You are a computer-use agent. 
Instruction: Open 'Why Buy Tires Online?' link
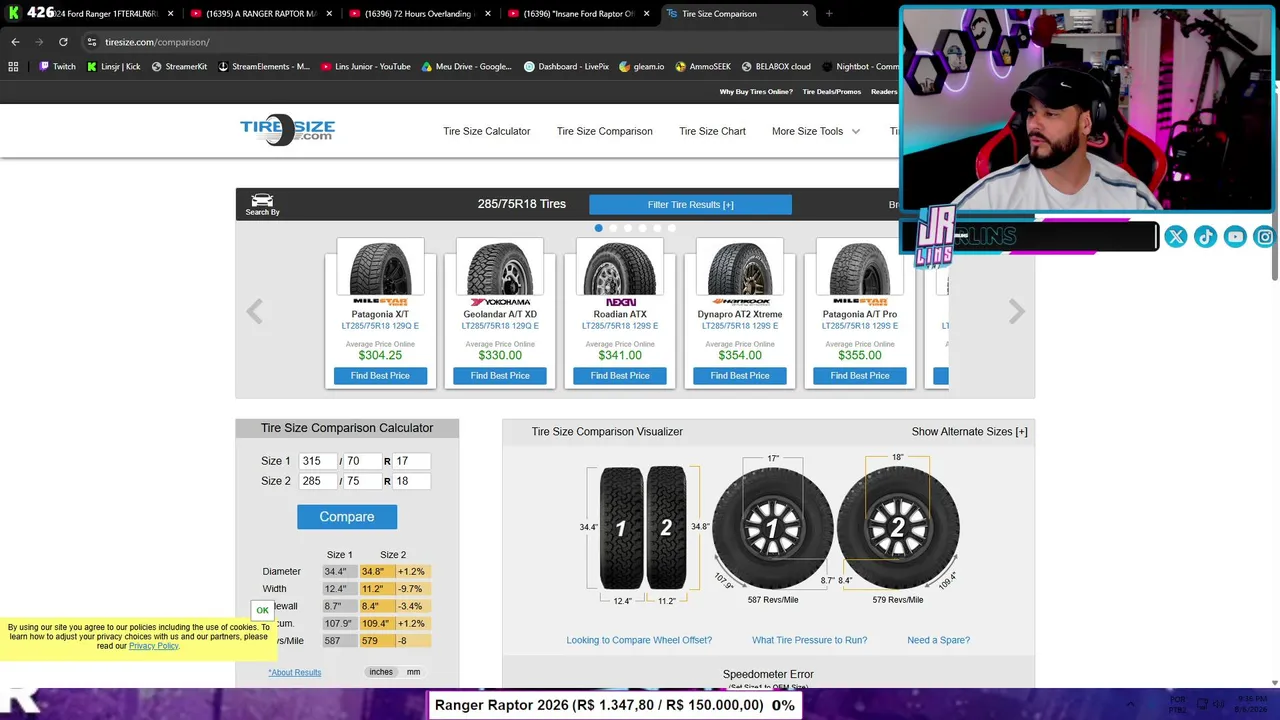click(756, 92)
